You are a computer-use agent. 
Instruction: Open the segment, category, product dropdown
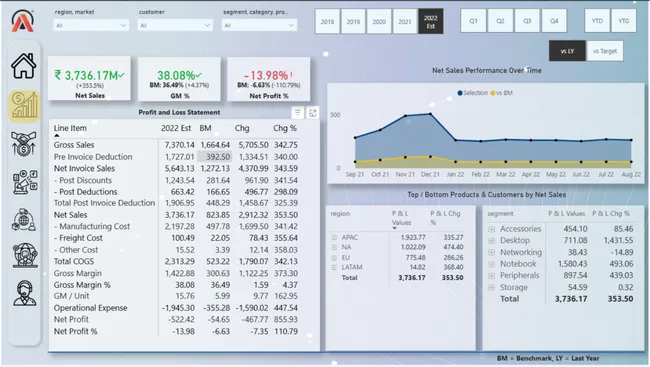259,25
